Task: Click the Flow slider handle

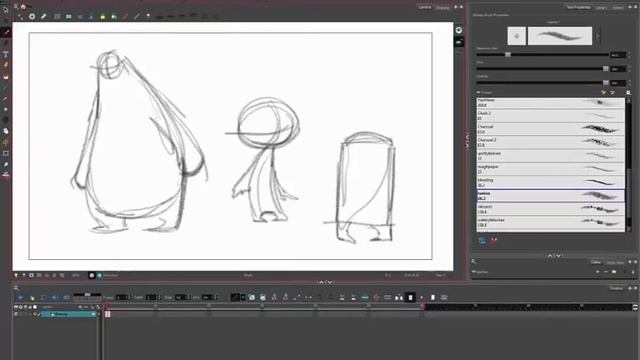Action: pos(606,69)
